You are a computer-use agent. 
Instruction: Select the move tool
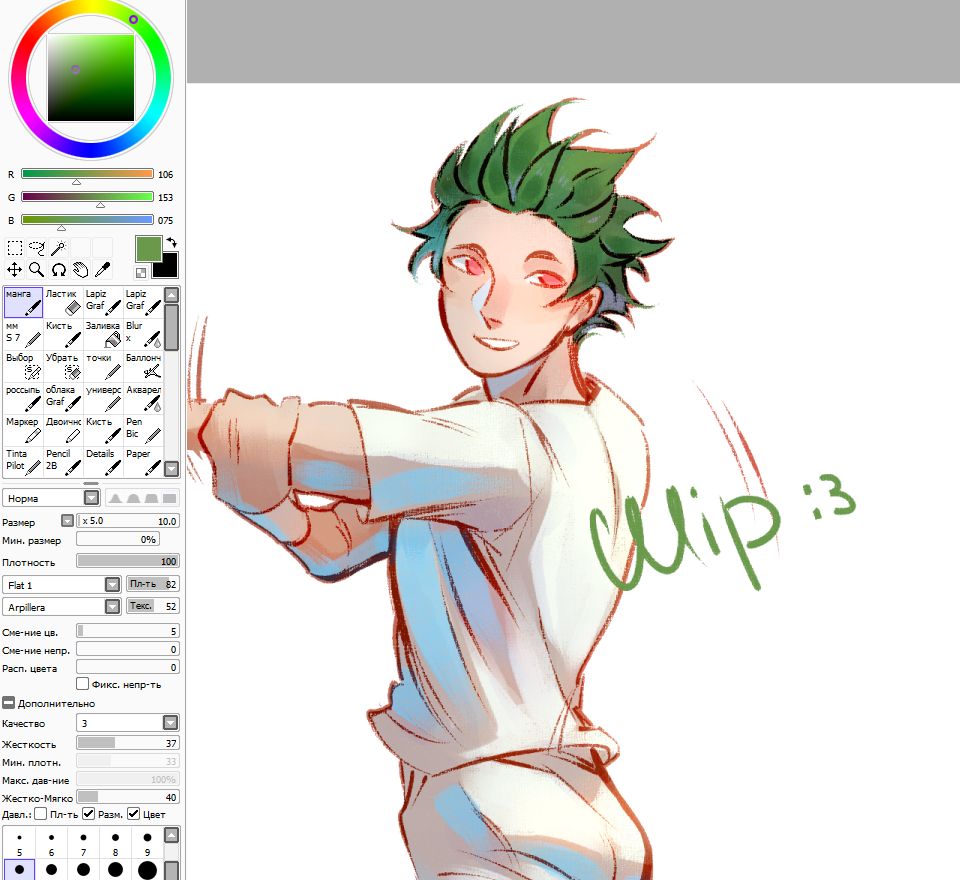point(15,269)
